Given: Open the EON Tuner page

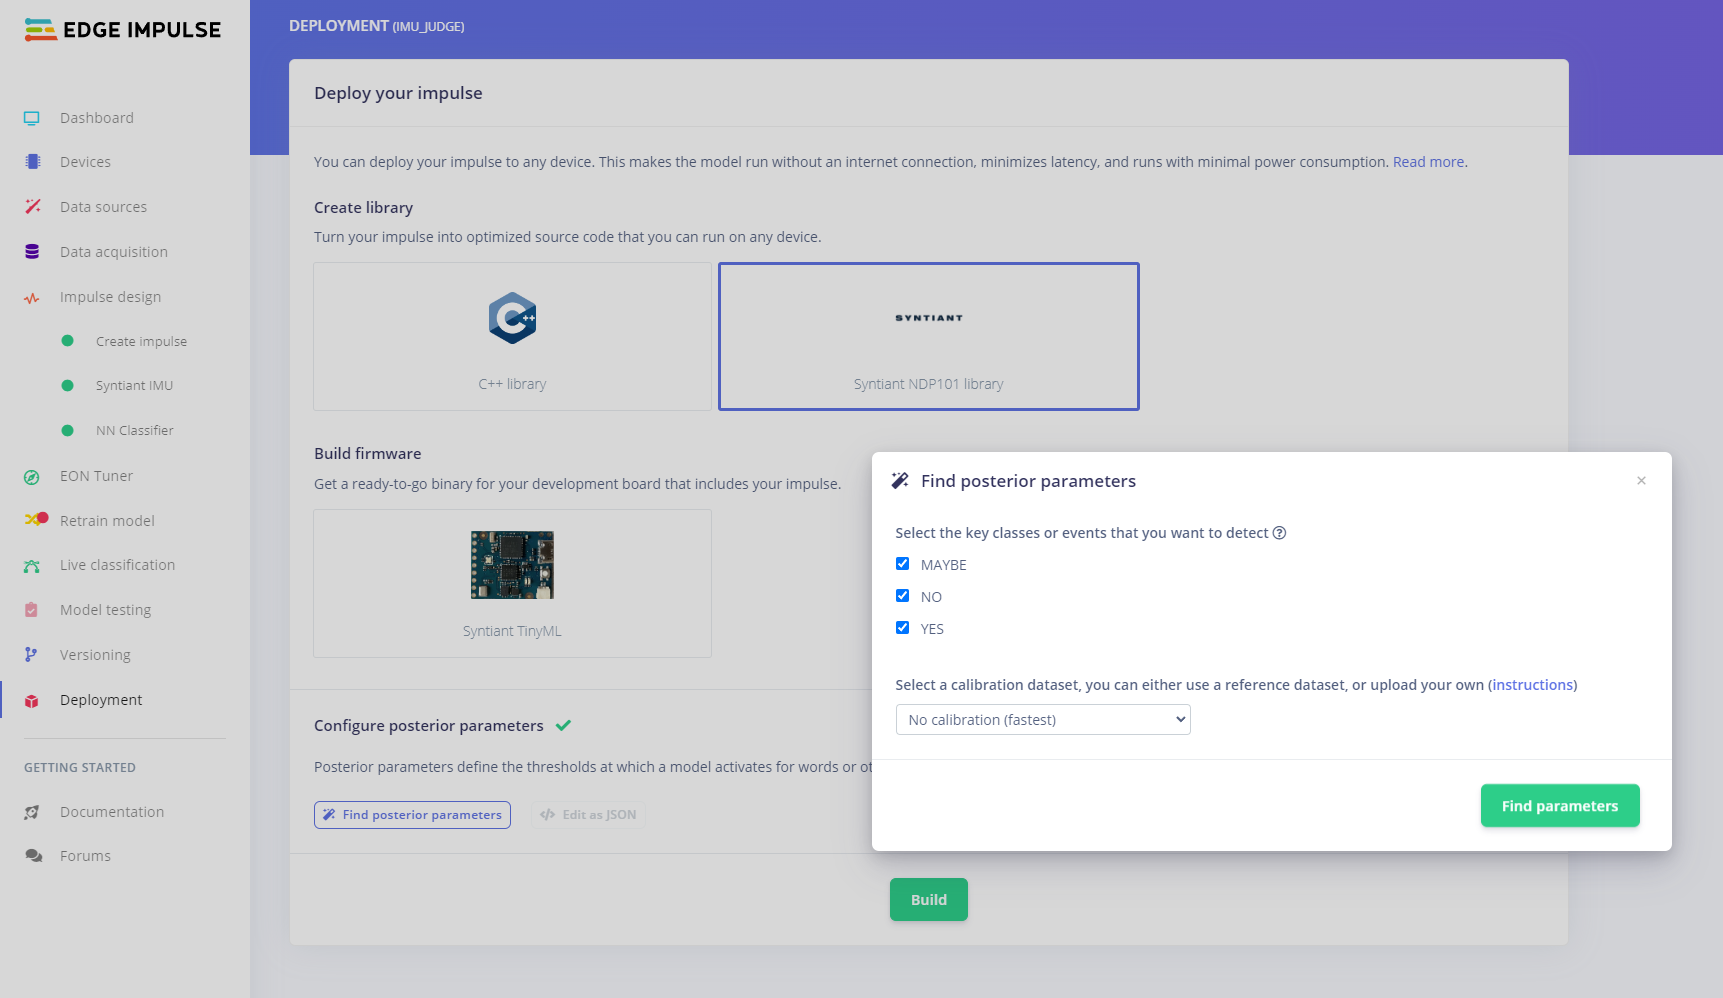Looking at the screenshot, I should pyautogui.click(x=96, y=476).
